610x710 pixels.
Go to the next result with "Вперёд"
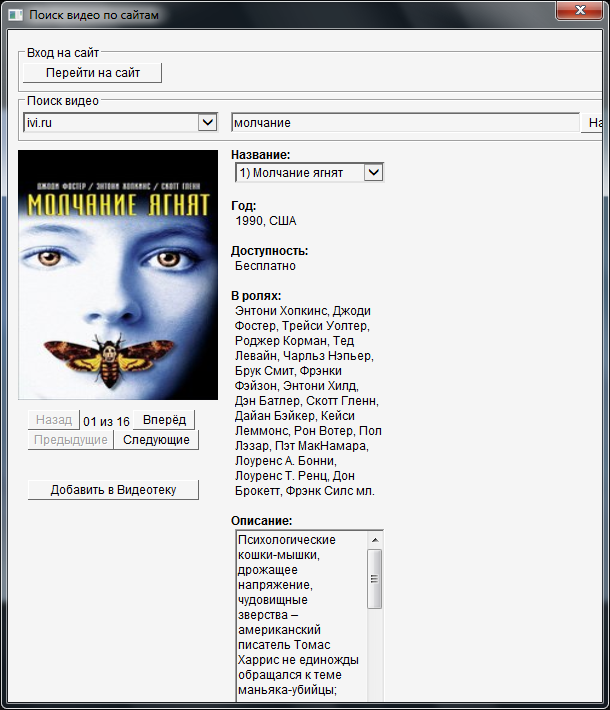point(164,420)
